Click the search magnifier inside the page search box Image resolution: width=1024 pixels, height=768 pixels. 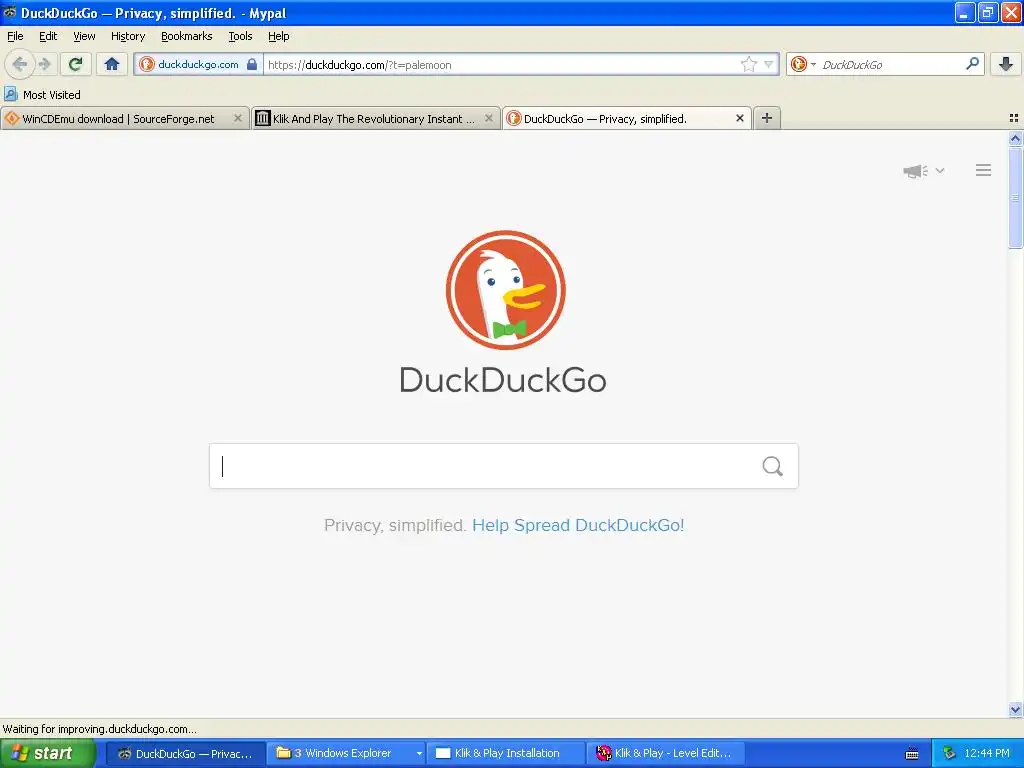coord(773,466)
